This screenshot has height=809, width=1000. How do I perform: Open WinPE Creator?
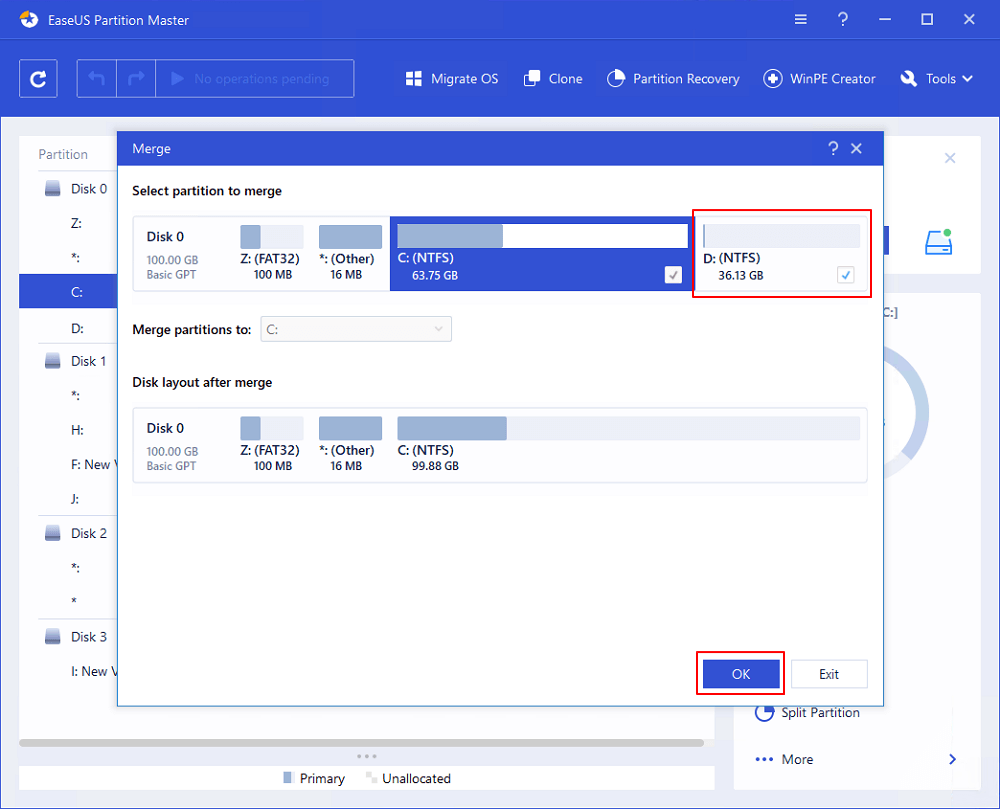click(820, 78)
